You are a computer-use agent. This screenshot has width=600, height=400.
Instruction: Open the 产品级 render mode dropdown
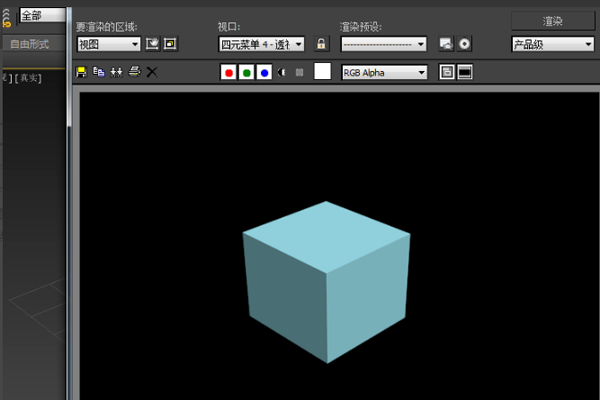coord(553,44)
